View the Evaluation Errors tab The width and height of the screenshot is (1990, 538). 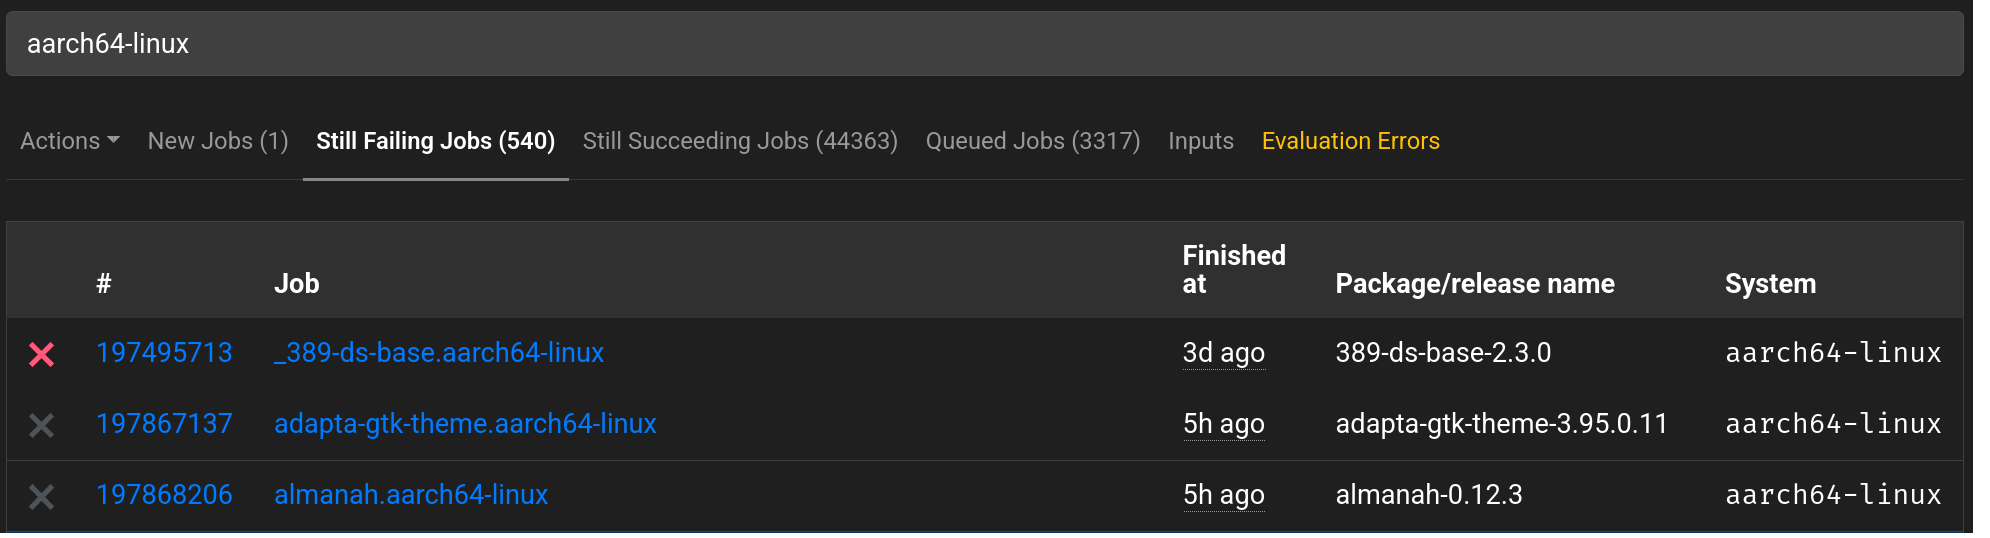click(1351, 141)
